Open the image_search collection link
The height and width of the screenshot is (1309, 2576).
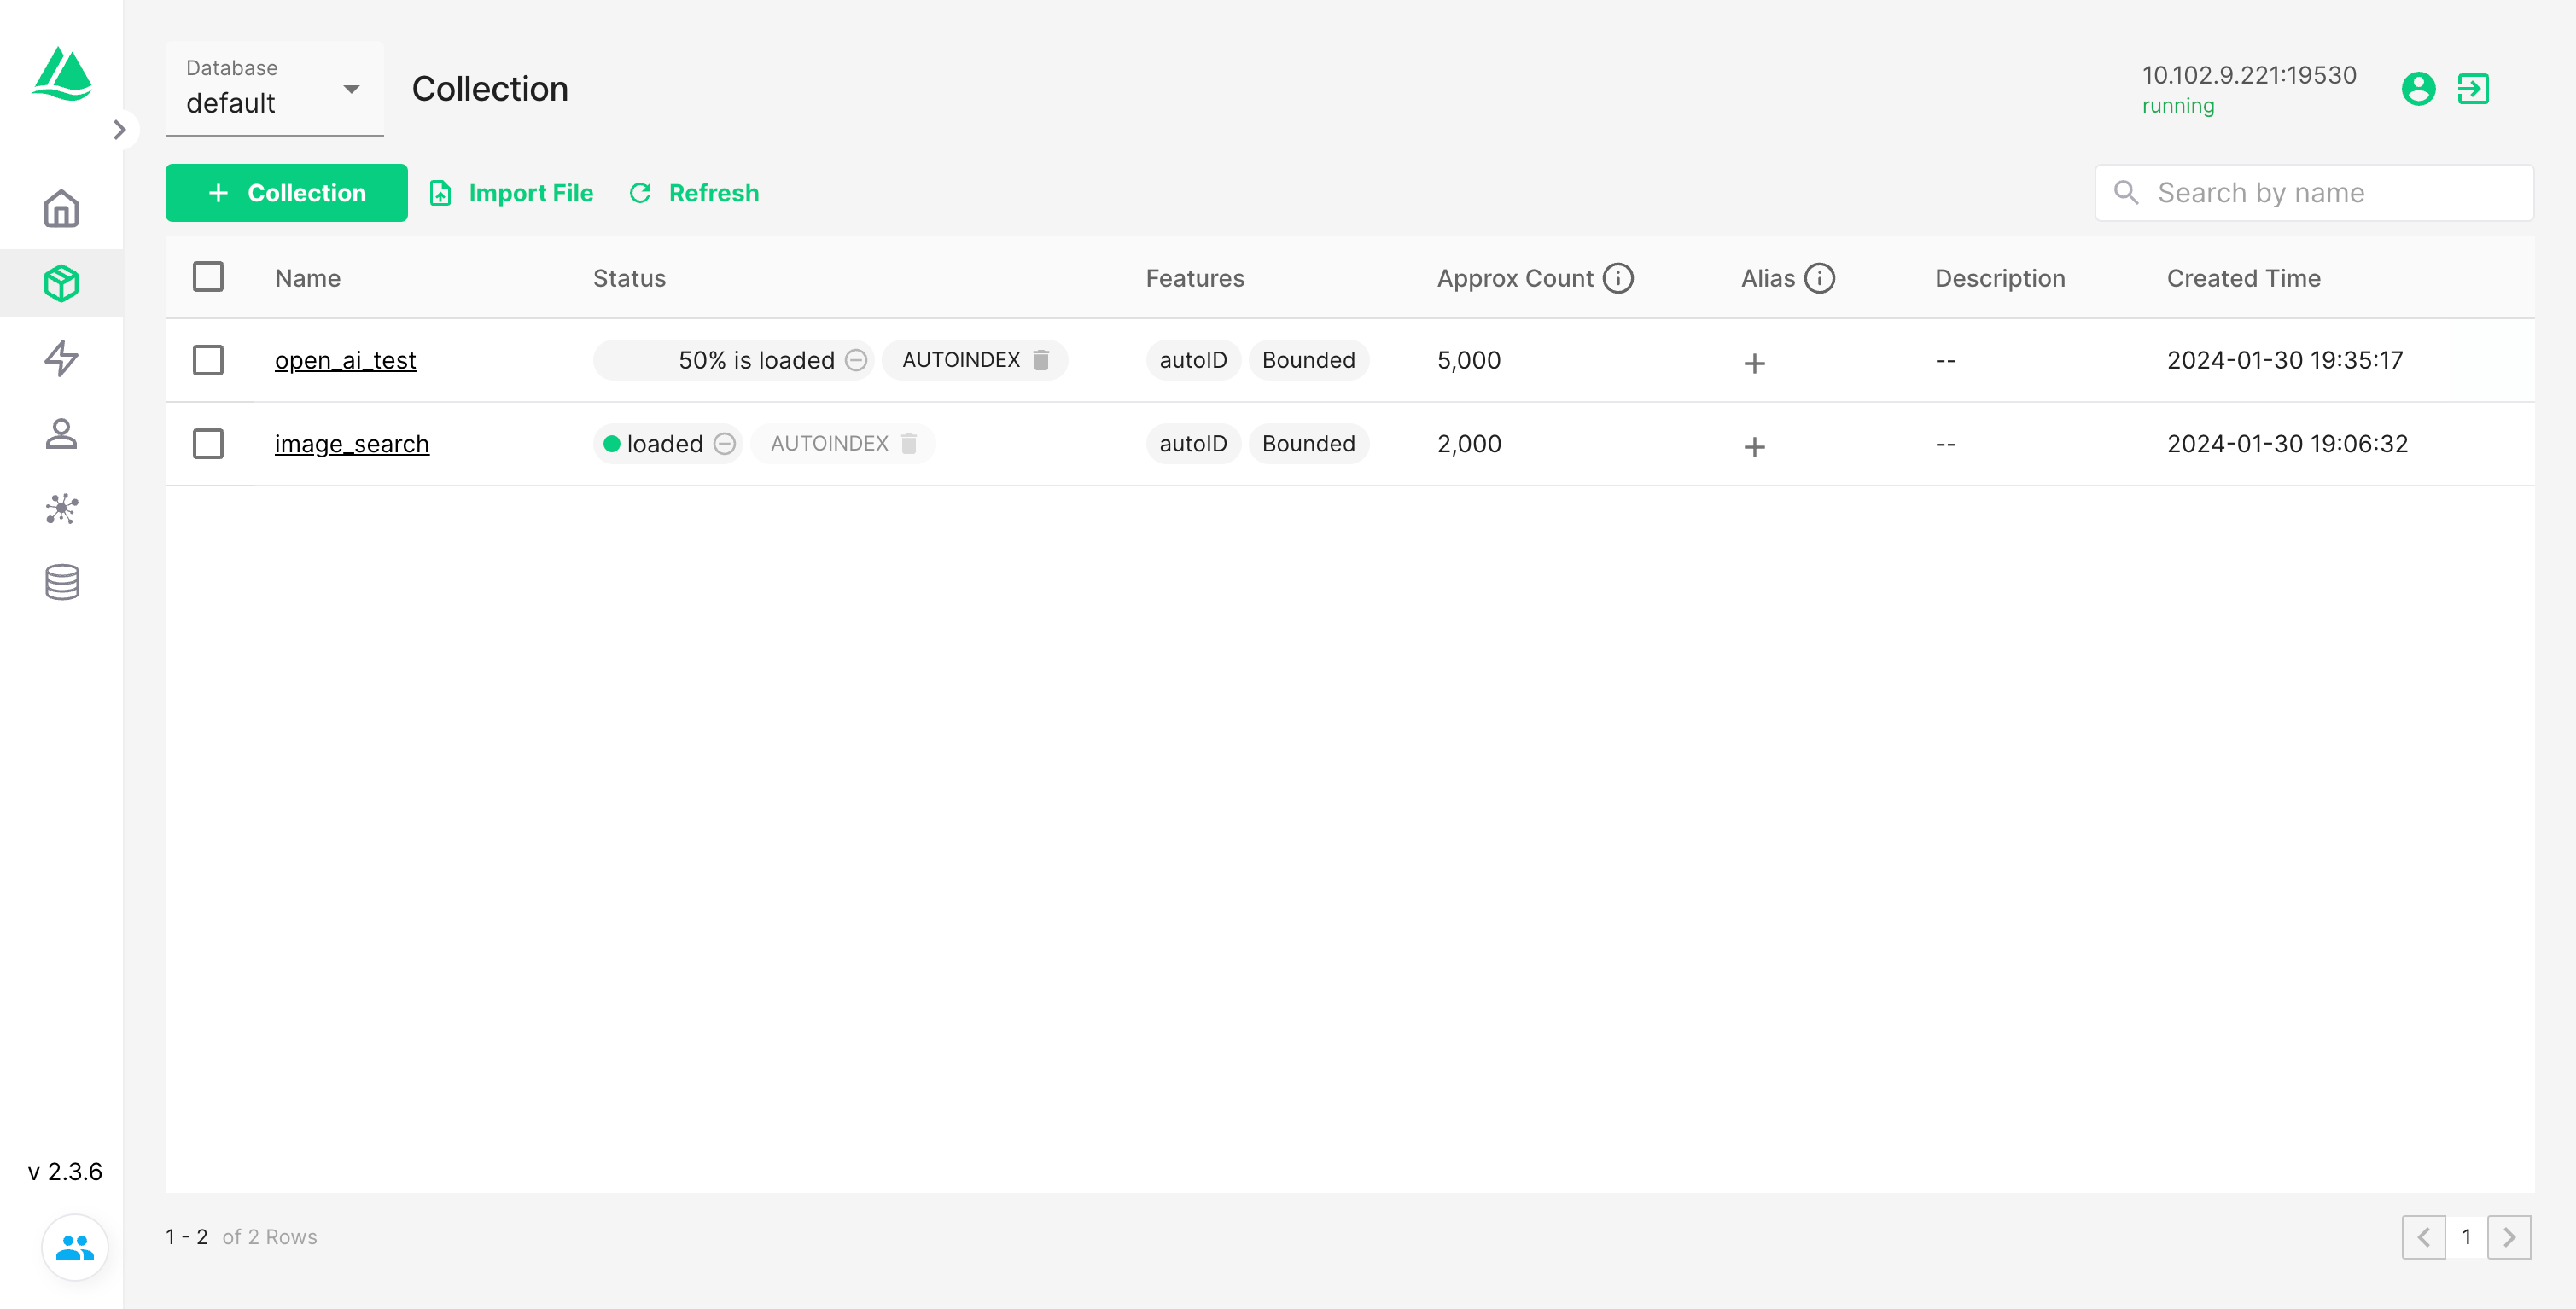point(351,444)
